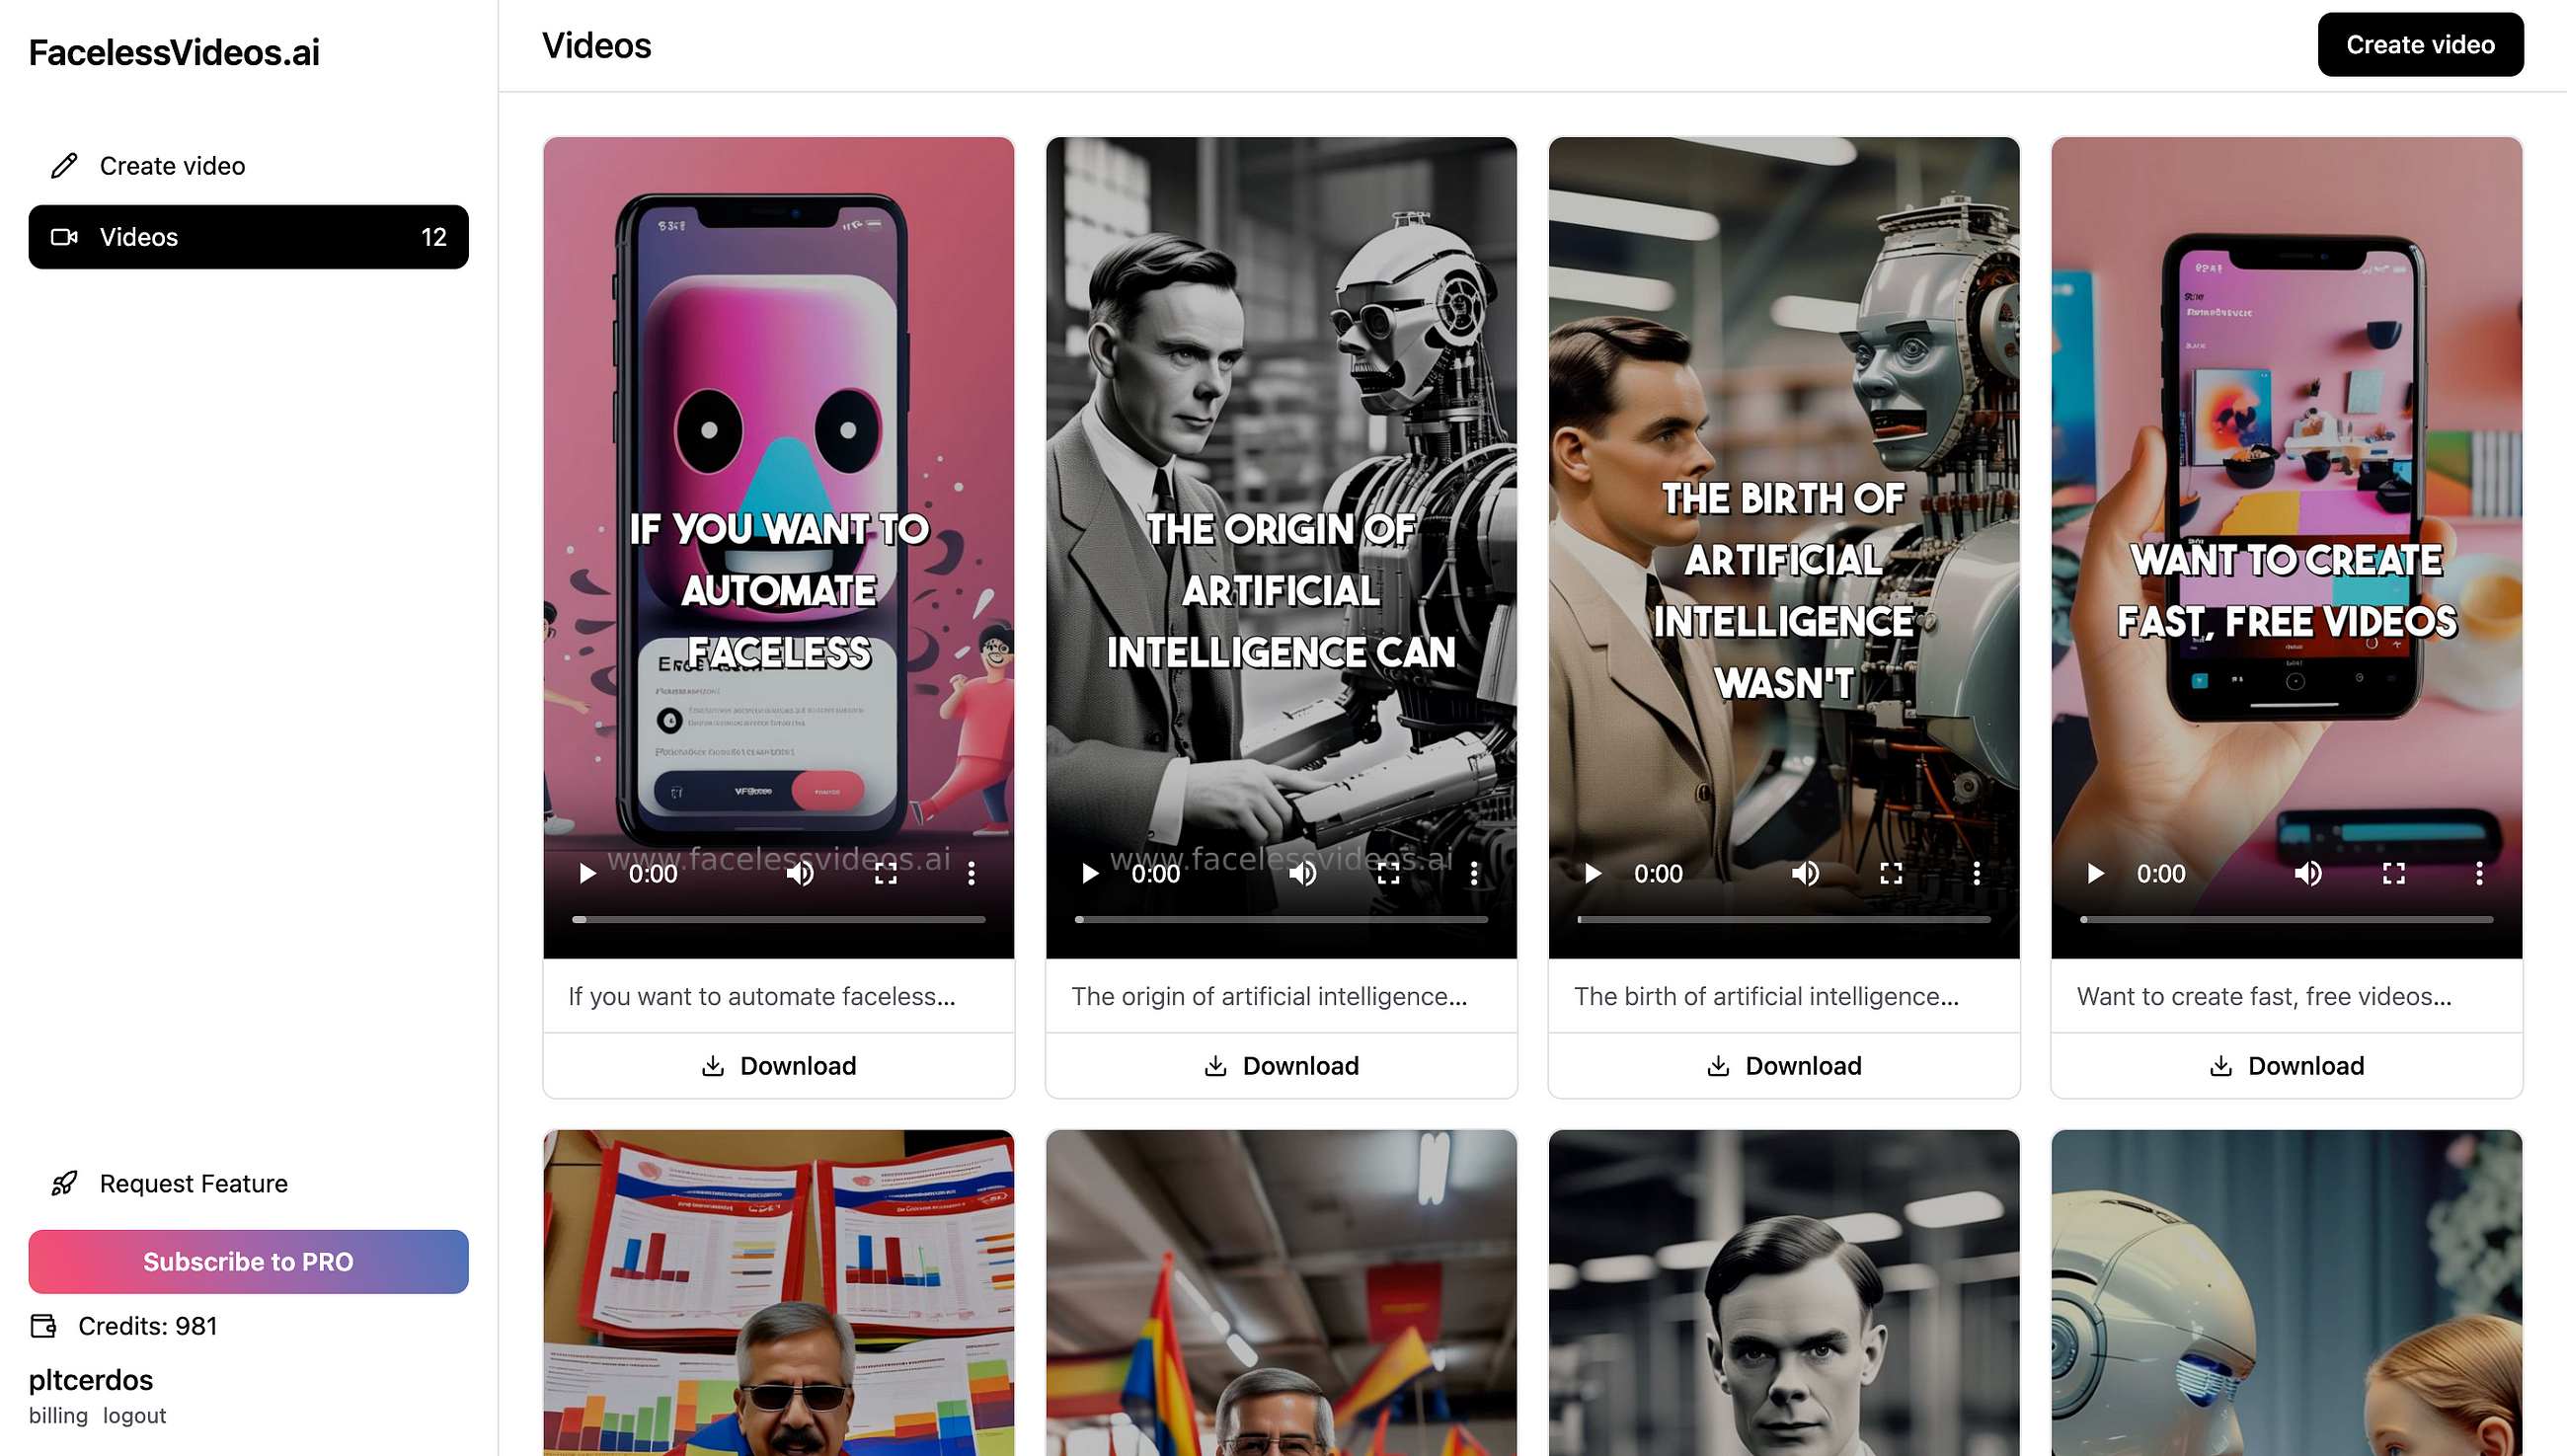Download the want to create fast free video
Image resolution: width=2567 pixels, height=1456 pixels.
[x=2285, y=1065]
